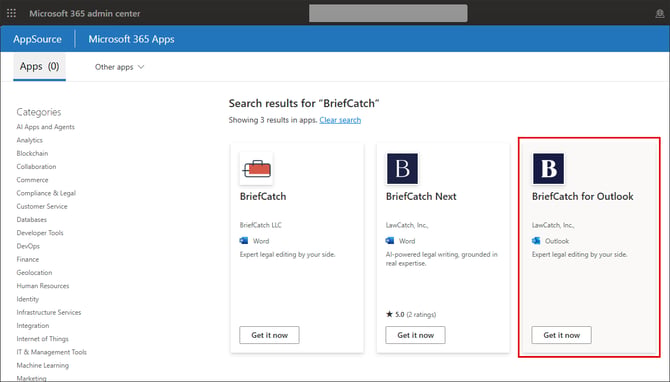
Task: Pick the Infrastructure Services category
Action: coord(49,312)
